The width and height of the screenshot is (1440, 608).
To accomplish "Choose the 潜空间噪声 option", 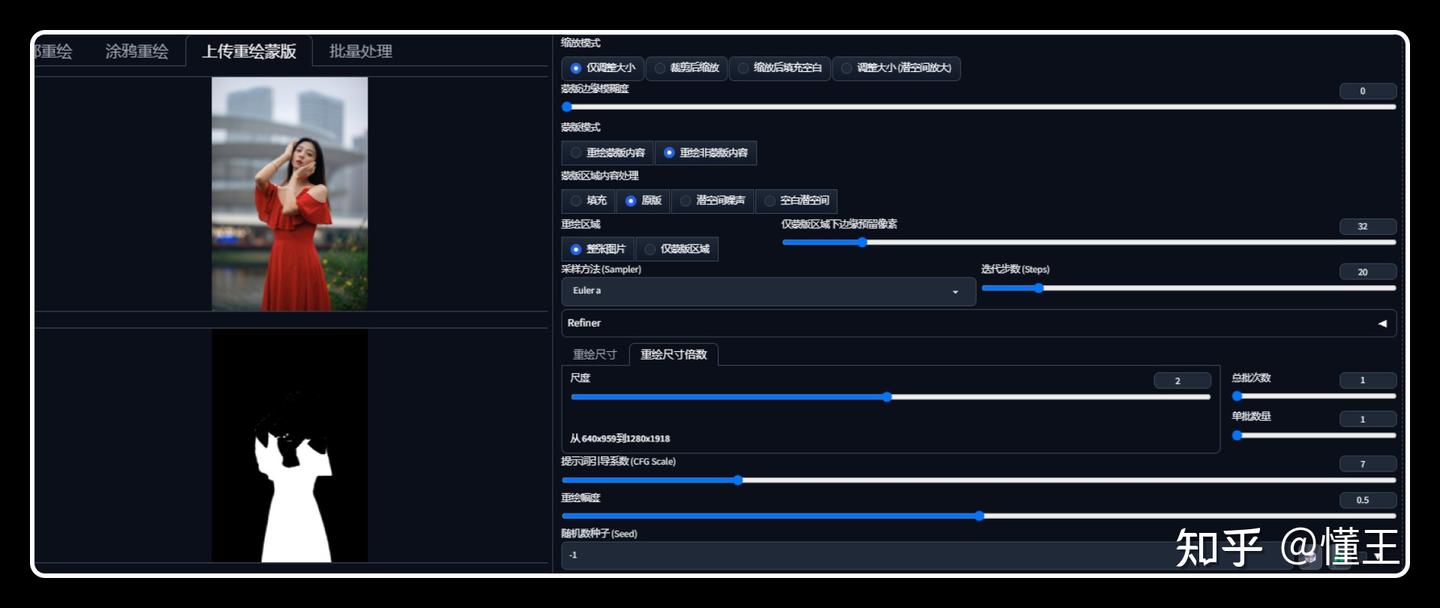I will click(723, 200).
